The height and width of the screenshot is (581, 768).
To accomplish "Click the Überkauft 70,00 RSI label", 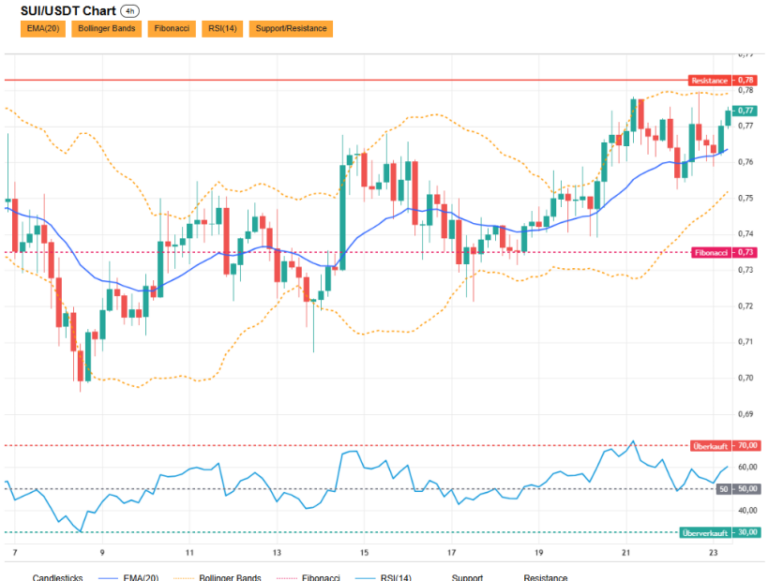I will tap(724, 446).
